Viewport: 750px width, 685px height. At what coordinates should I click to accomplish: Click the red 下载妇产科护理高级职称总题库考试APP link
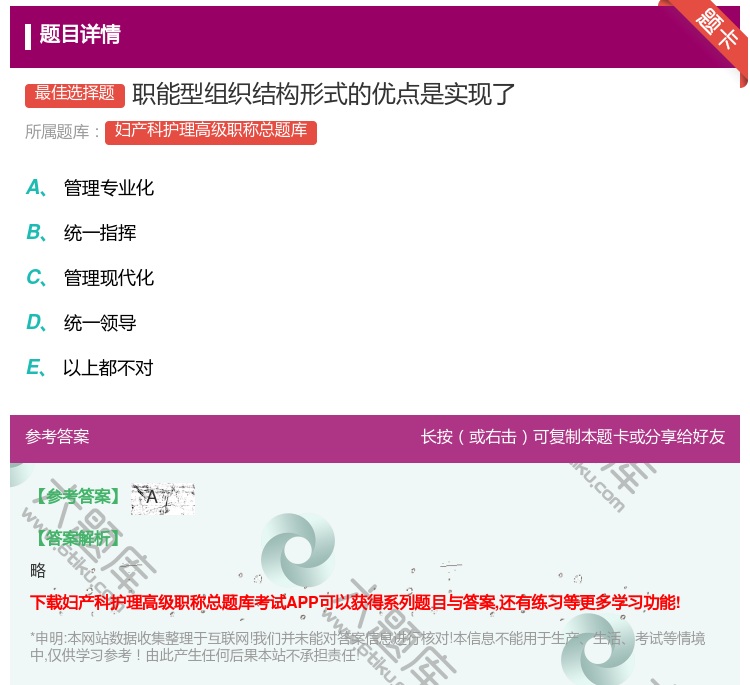[x=355, y=602]
